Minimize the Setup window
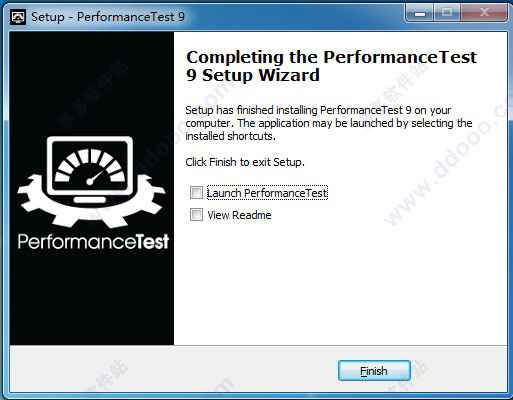Screen dimensions: 513x400 tap(420, 14)
